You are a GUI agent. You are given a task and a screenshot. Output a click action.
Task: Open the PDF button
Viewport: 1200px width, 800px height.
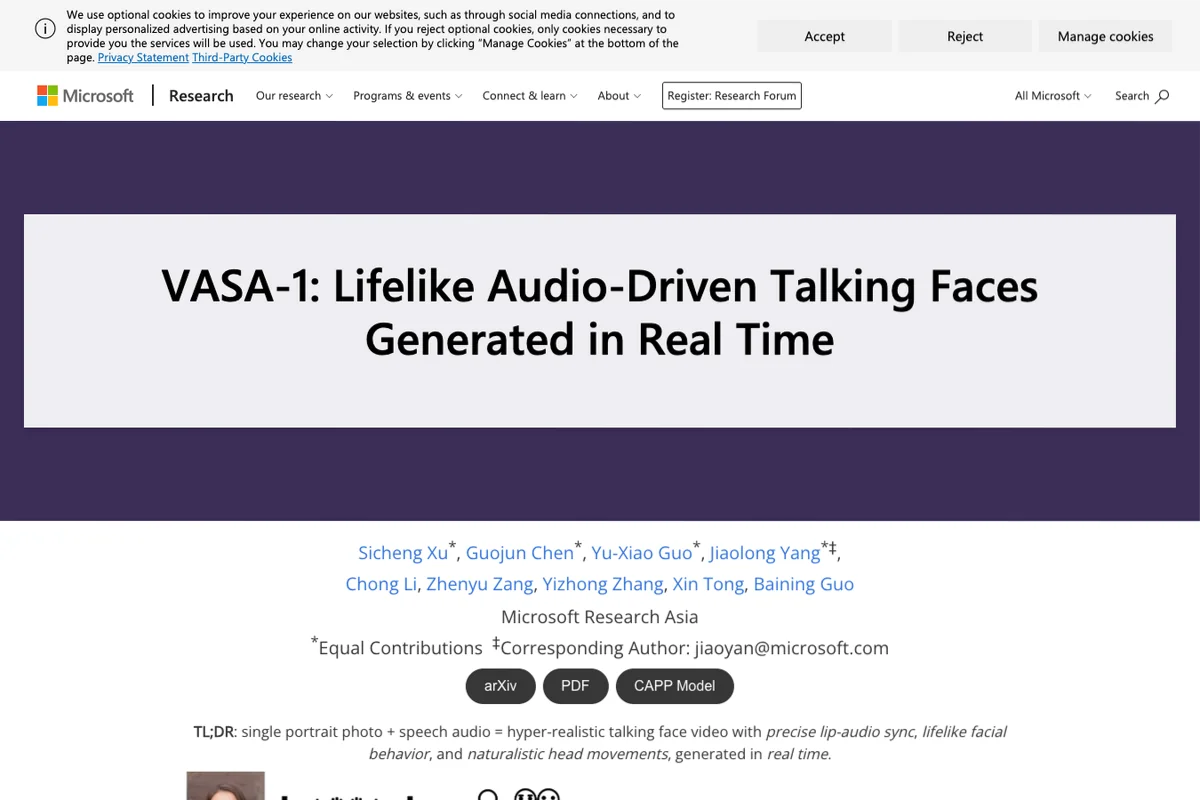tap(575, 686)
